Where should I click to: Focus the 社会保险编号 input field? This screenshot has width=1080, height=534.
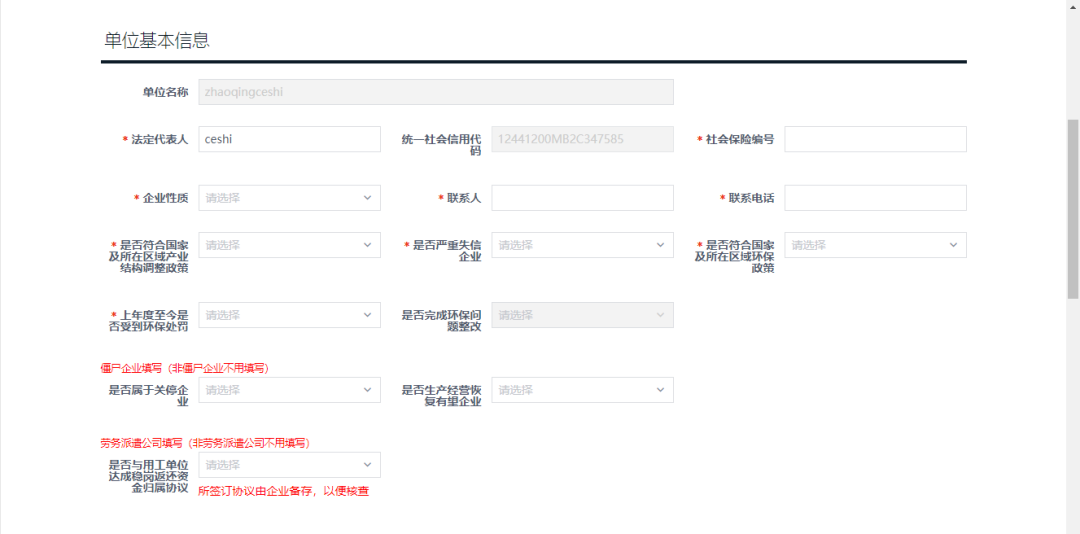[x=875, y=139]
